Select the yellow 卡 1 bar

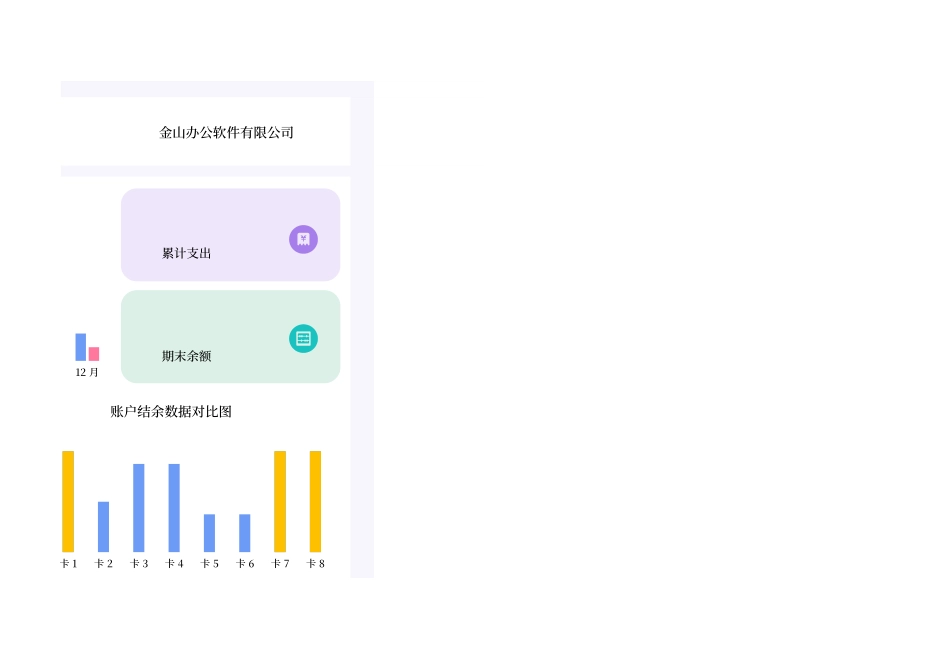[68, 503]
